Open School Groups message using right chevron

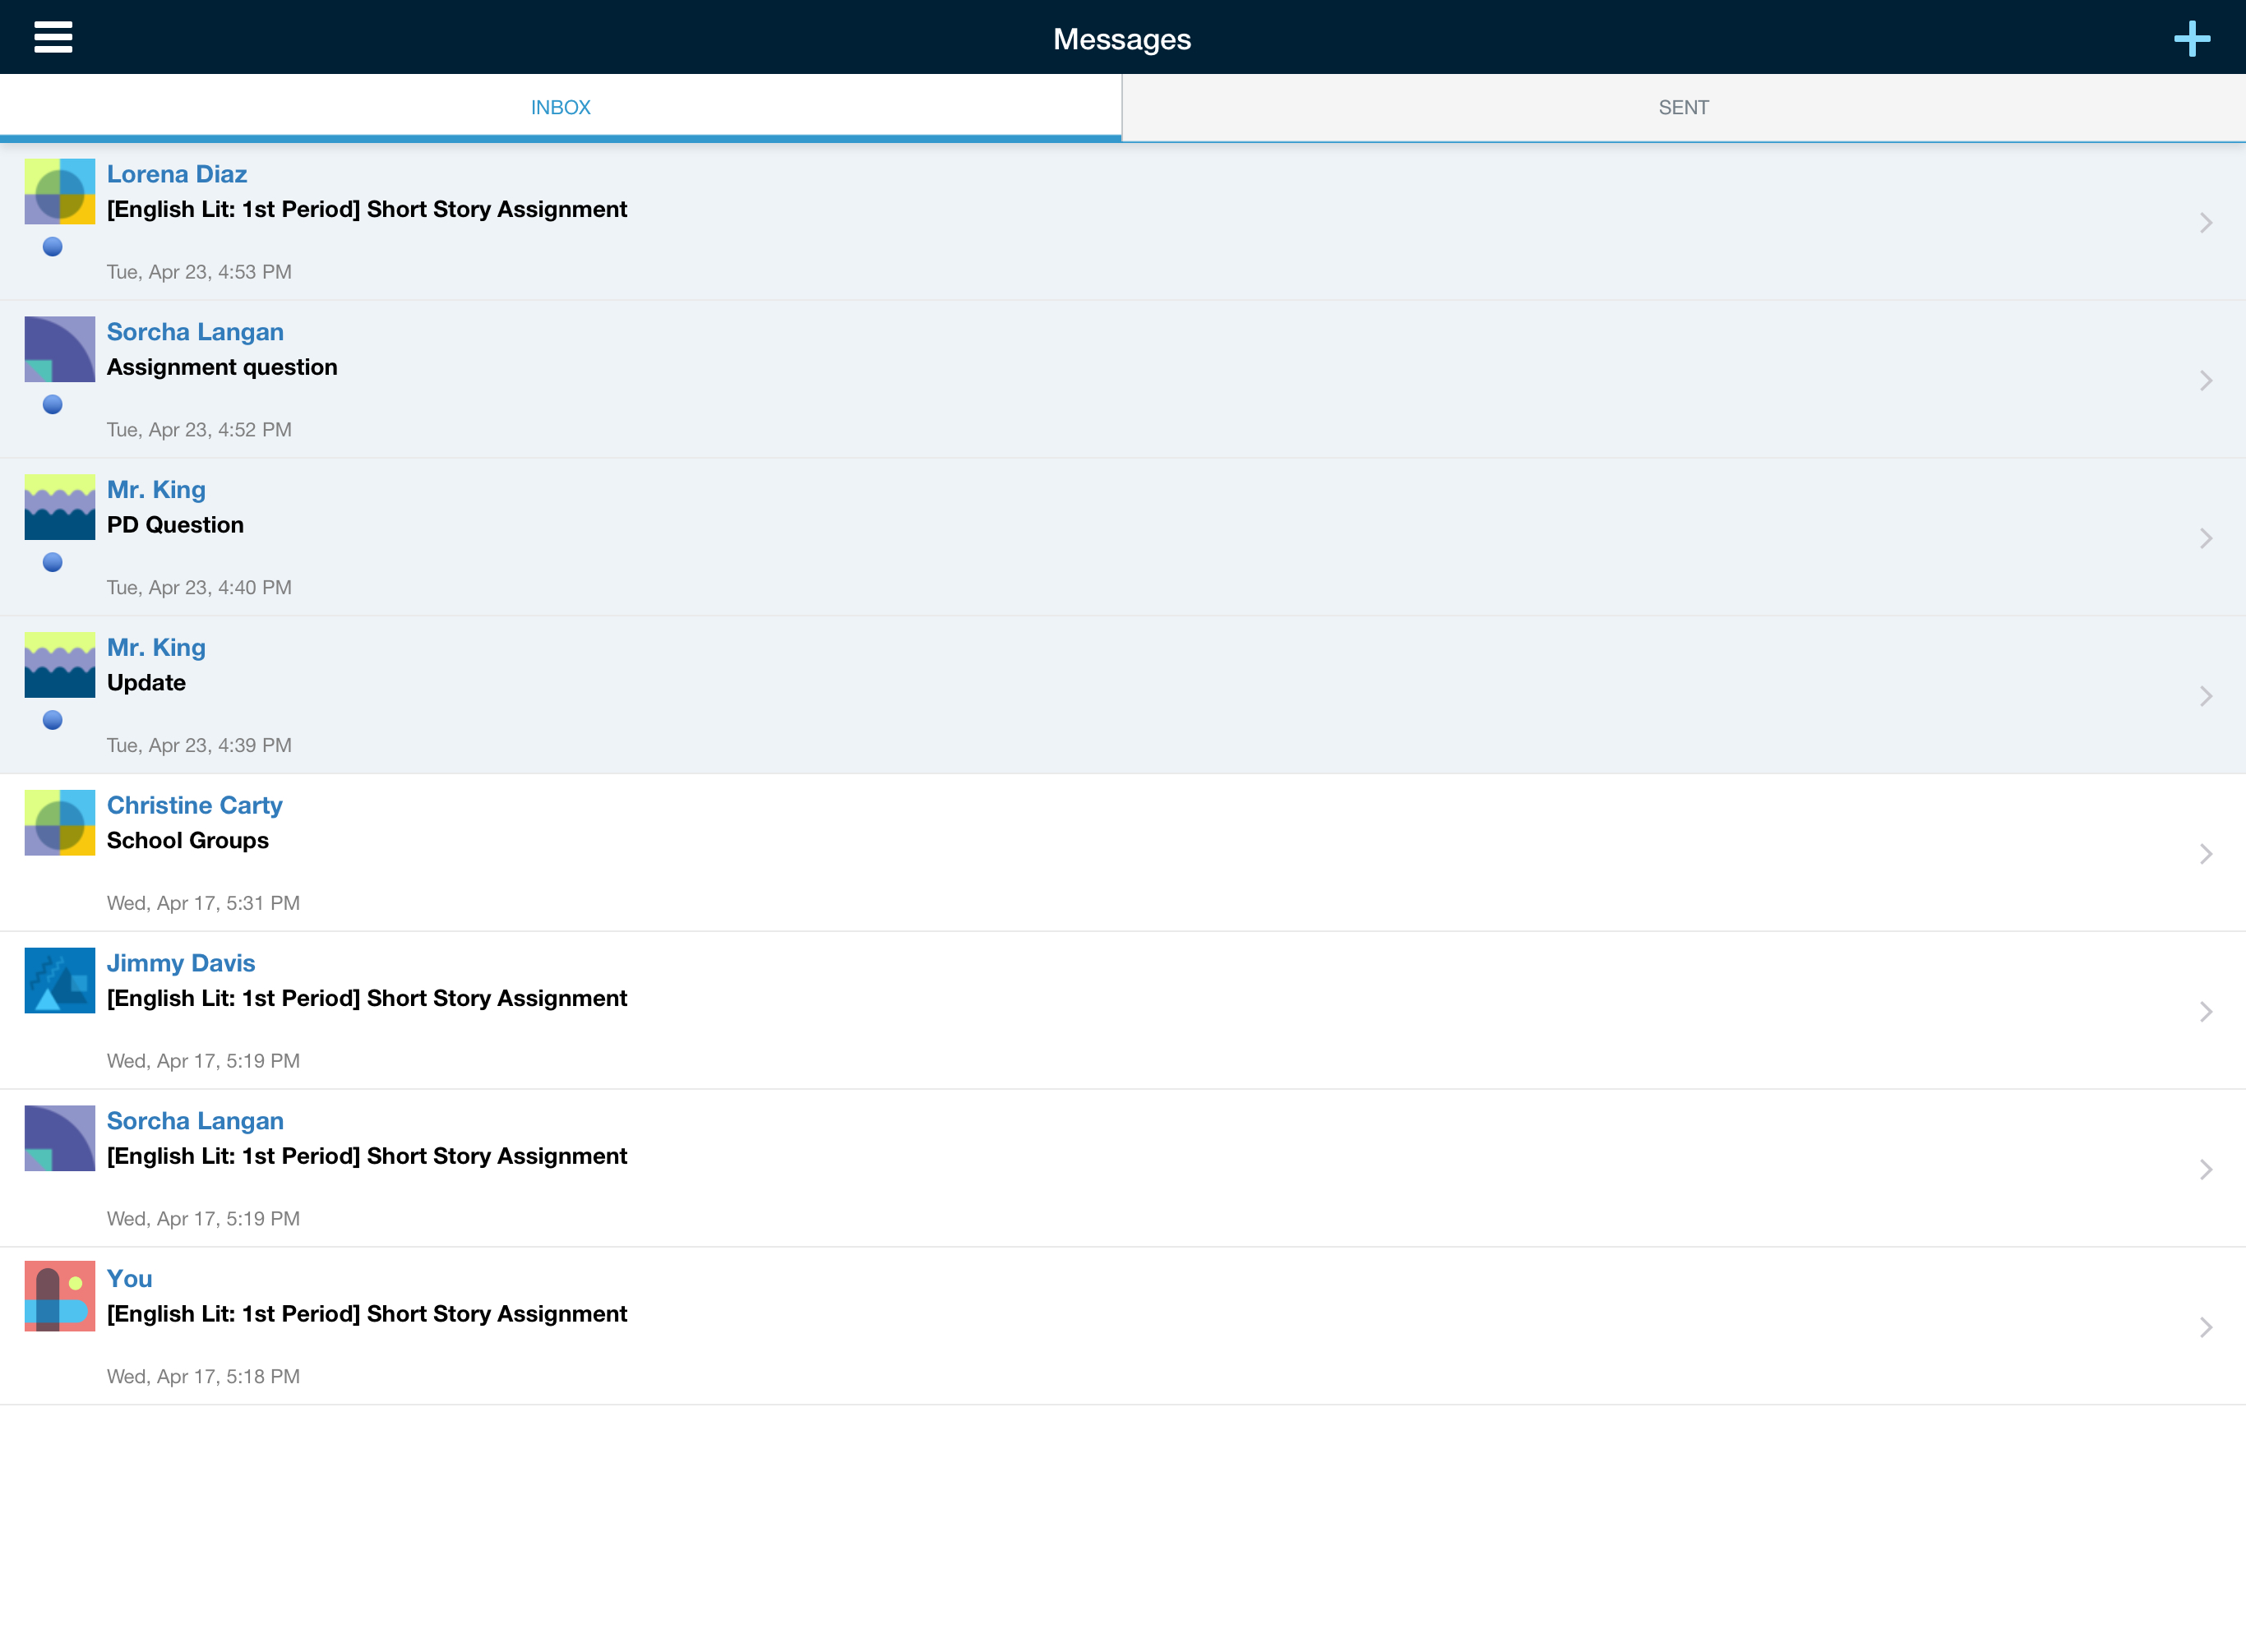tap(2205, 854)
